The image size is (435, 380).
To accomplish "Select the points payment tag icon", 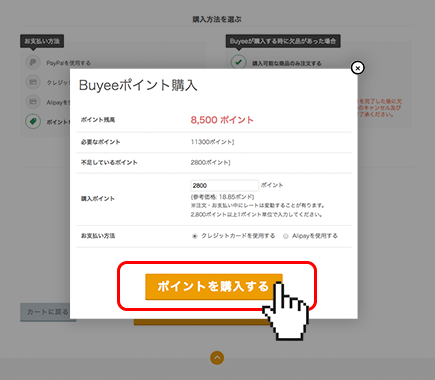I will pos(33,121).
